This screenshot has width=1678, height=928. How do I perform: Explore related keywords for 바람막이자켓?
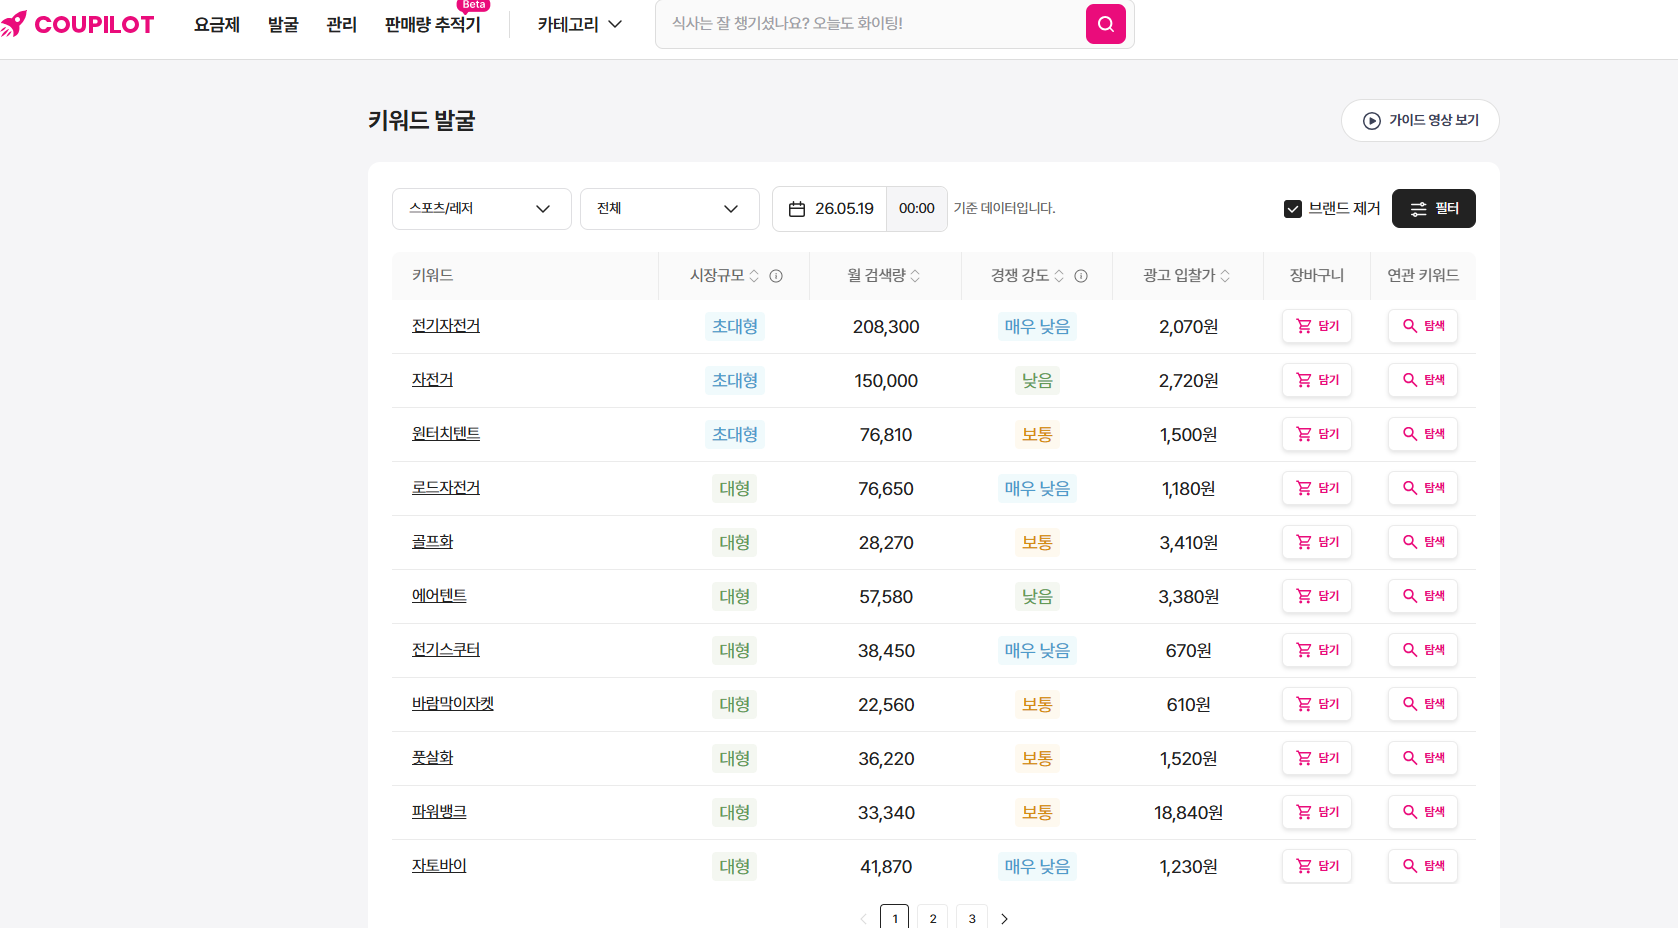1423,704
